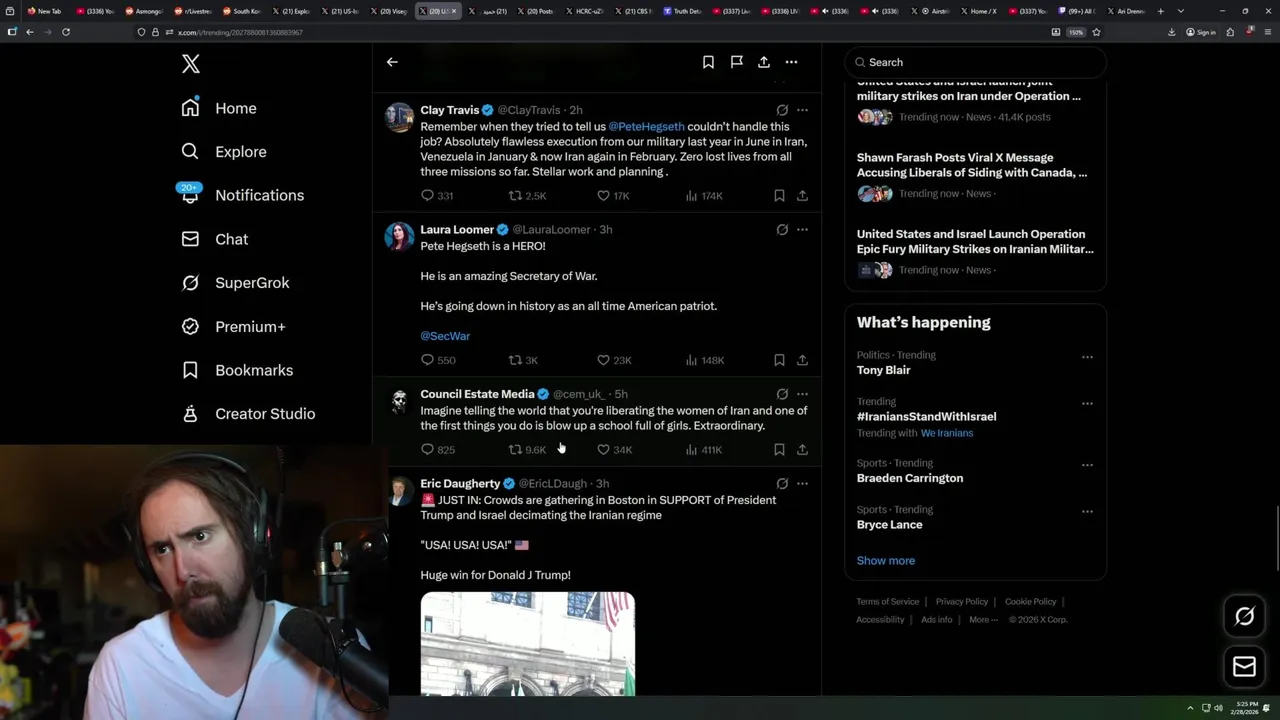The height and width of the screenshot is (720, 1280).
Task: Open Laura Loomer profile name
Action: [x=457, y=229]
